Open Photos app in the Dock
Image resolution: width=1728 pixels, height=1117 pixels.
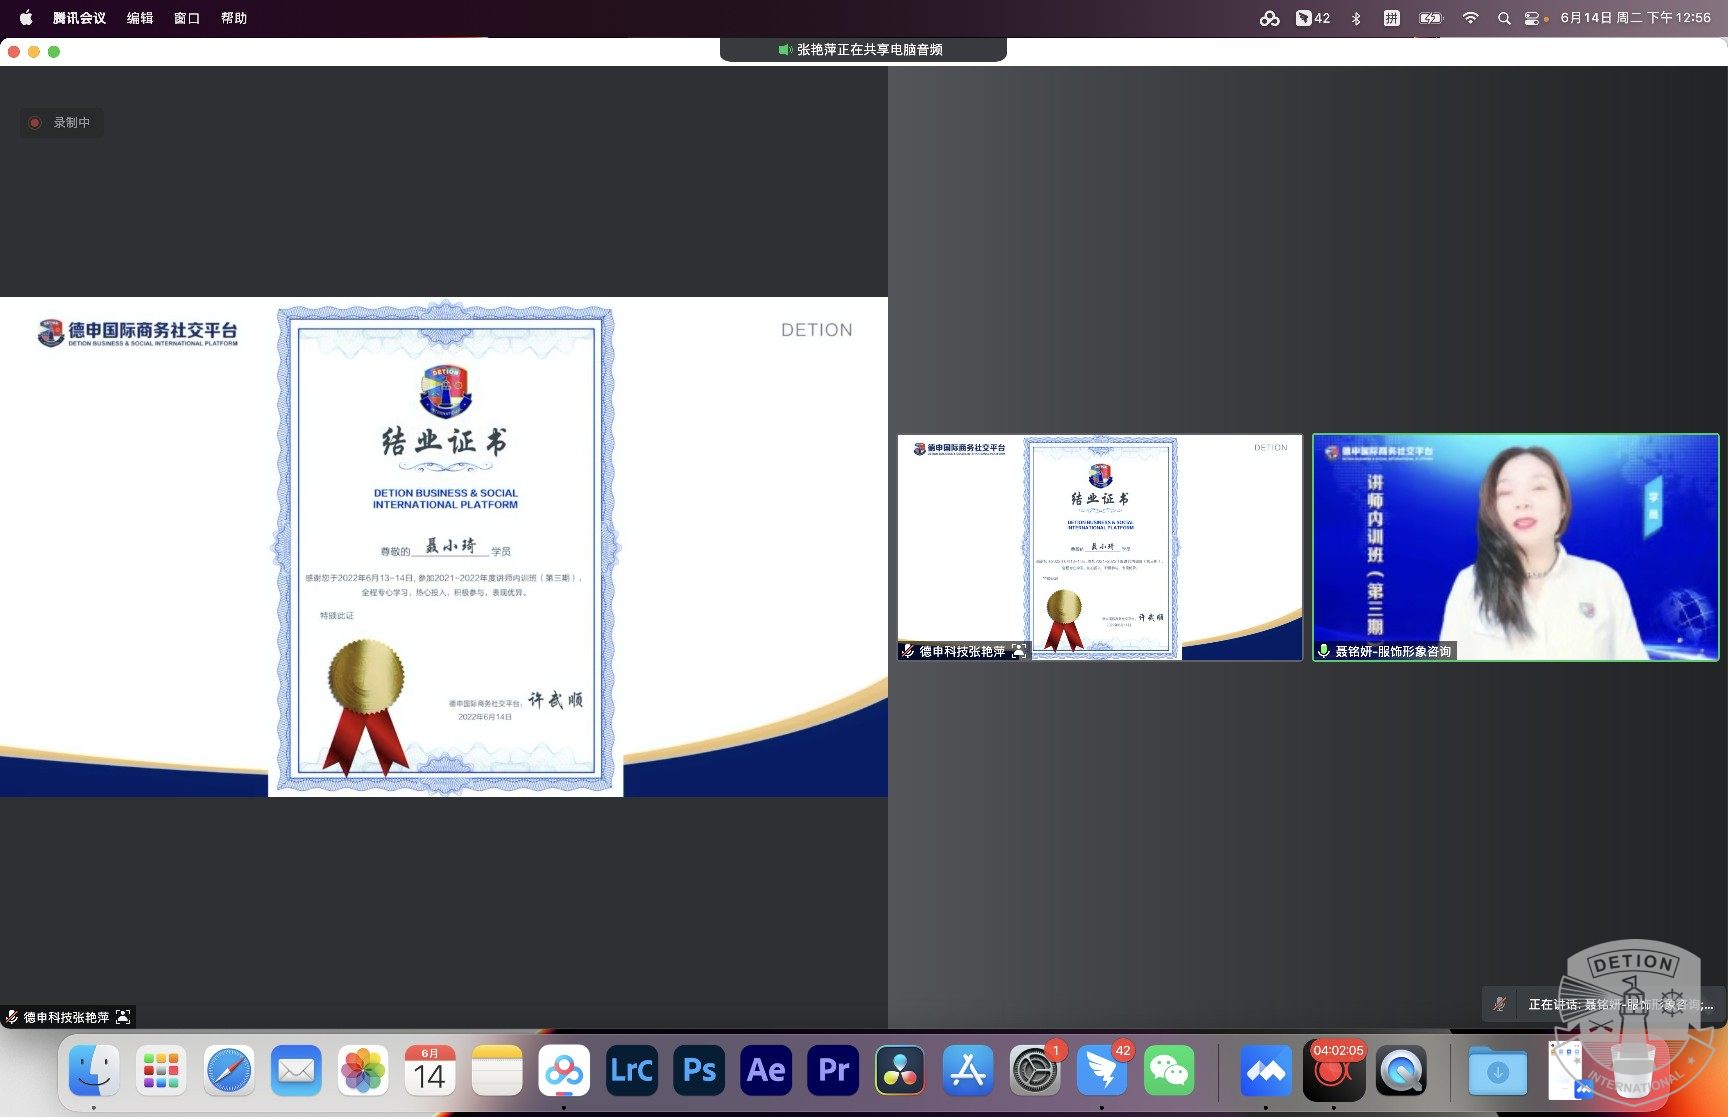click(363, 1071)
